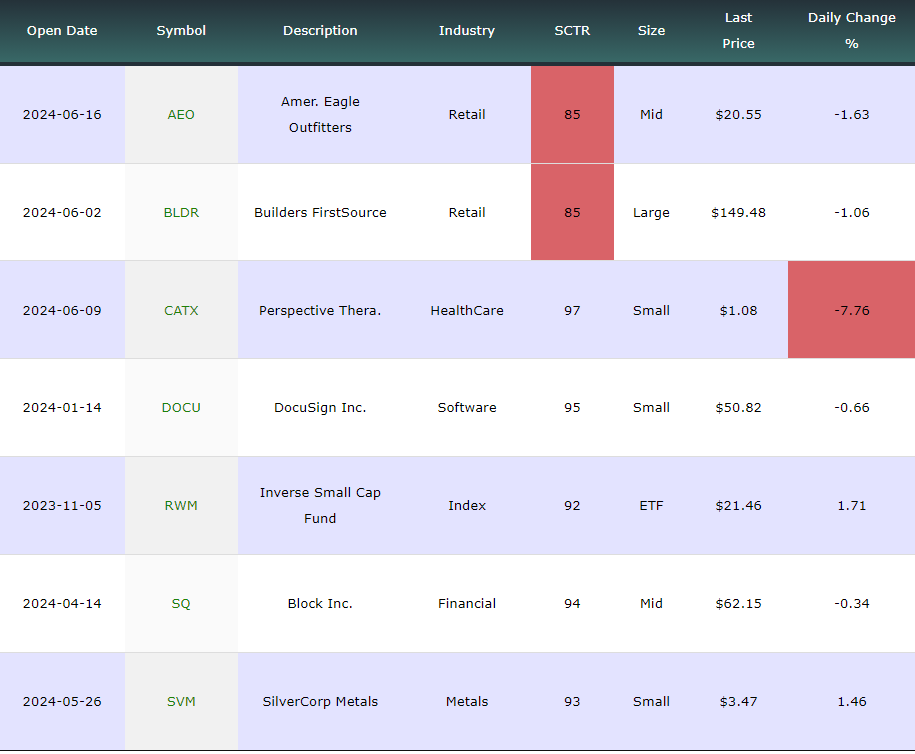
Task: Click the SCTR value 93
Action: coord(572,701)
